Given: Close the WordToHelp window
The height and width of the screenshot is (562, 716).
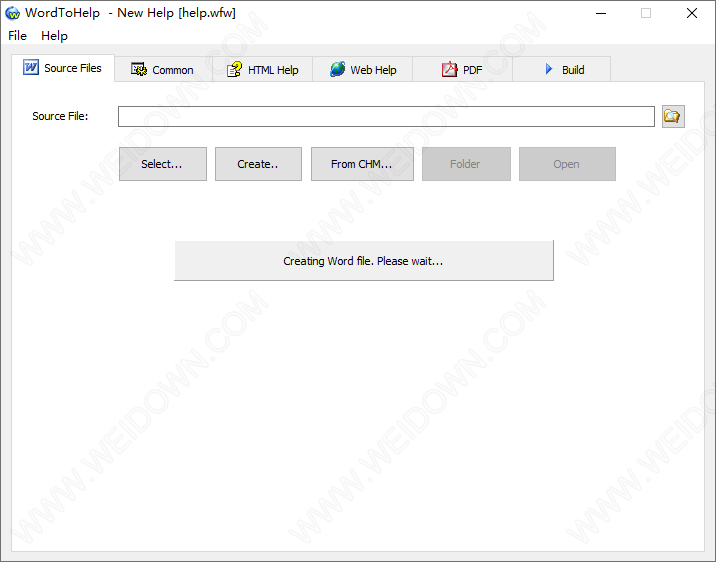Looking at the screenshot, I should pos(692,13).
